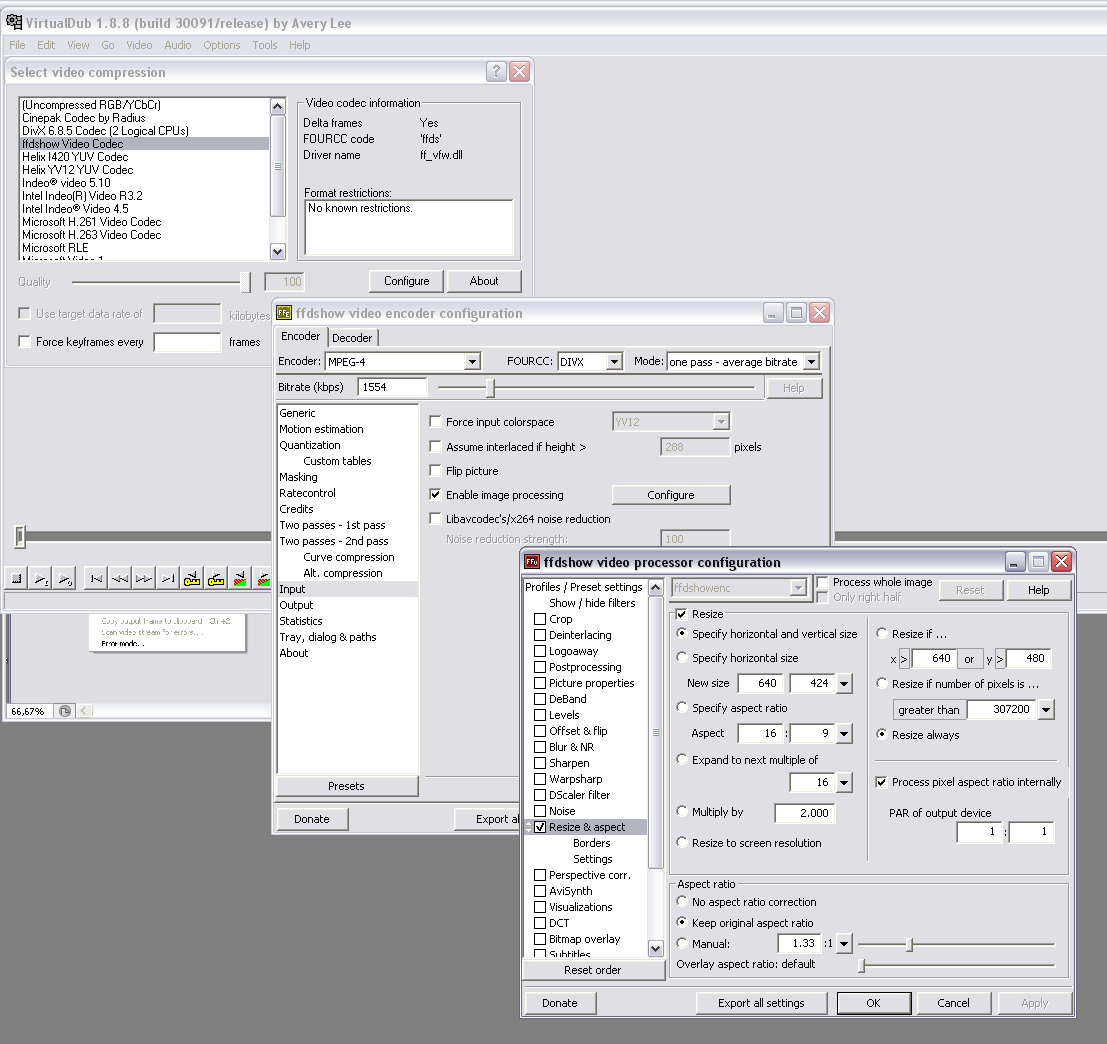Open the Encoder MPEG-4 dropdown

(472, 362)
